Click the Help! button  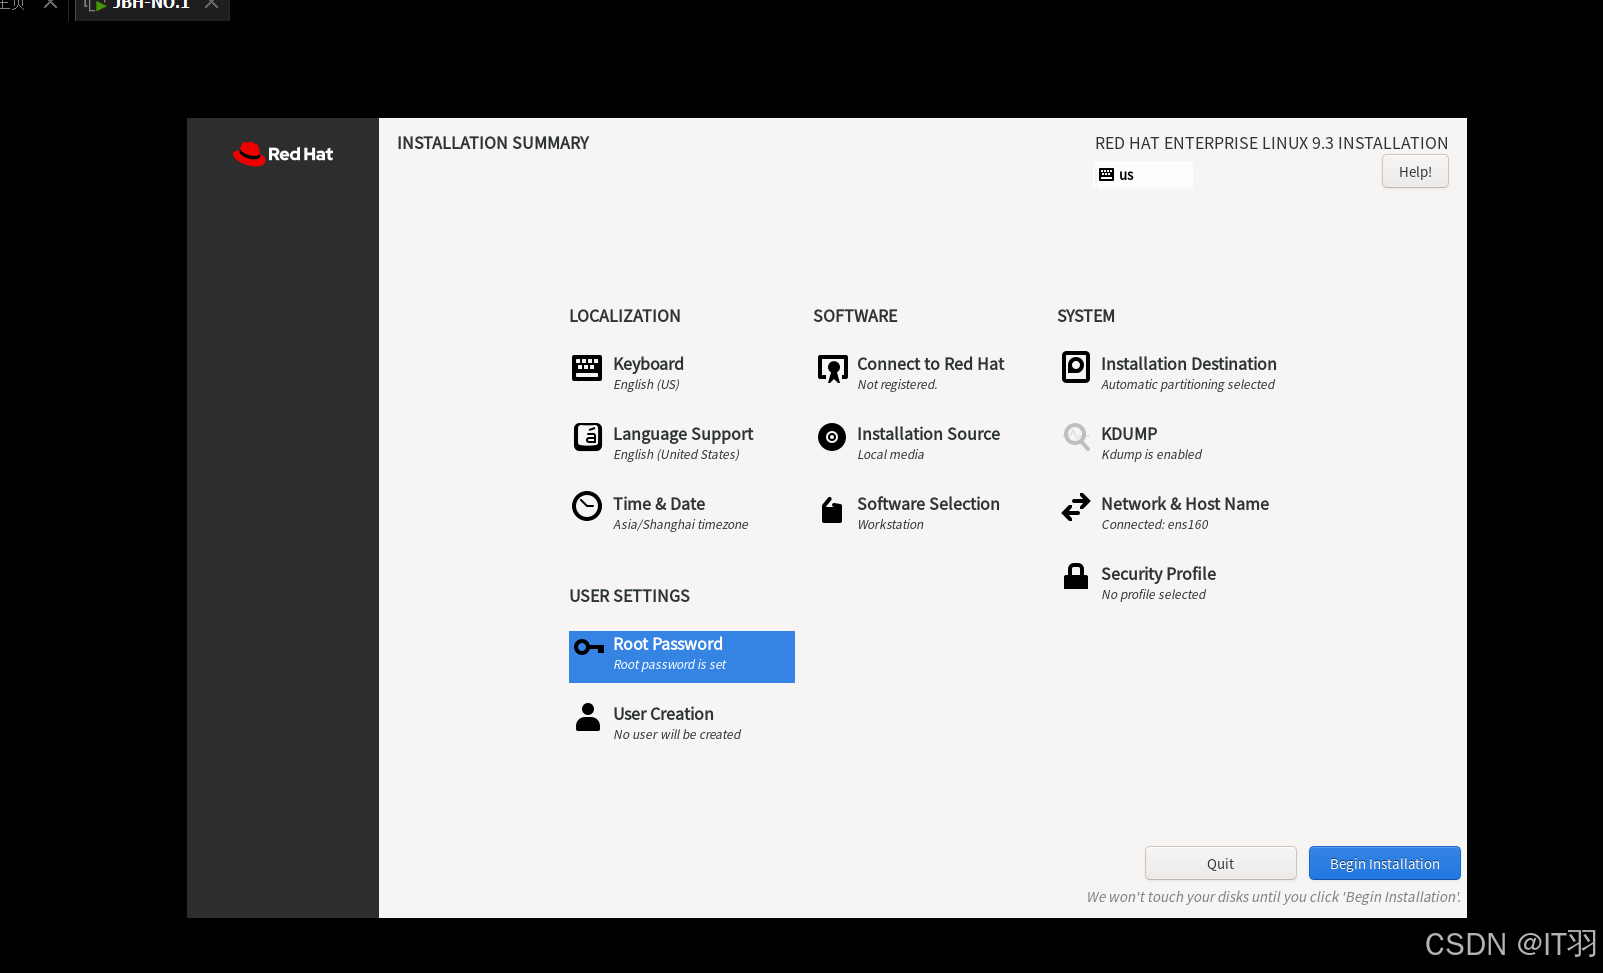[x=1415, y=172]
